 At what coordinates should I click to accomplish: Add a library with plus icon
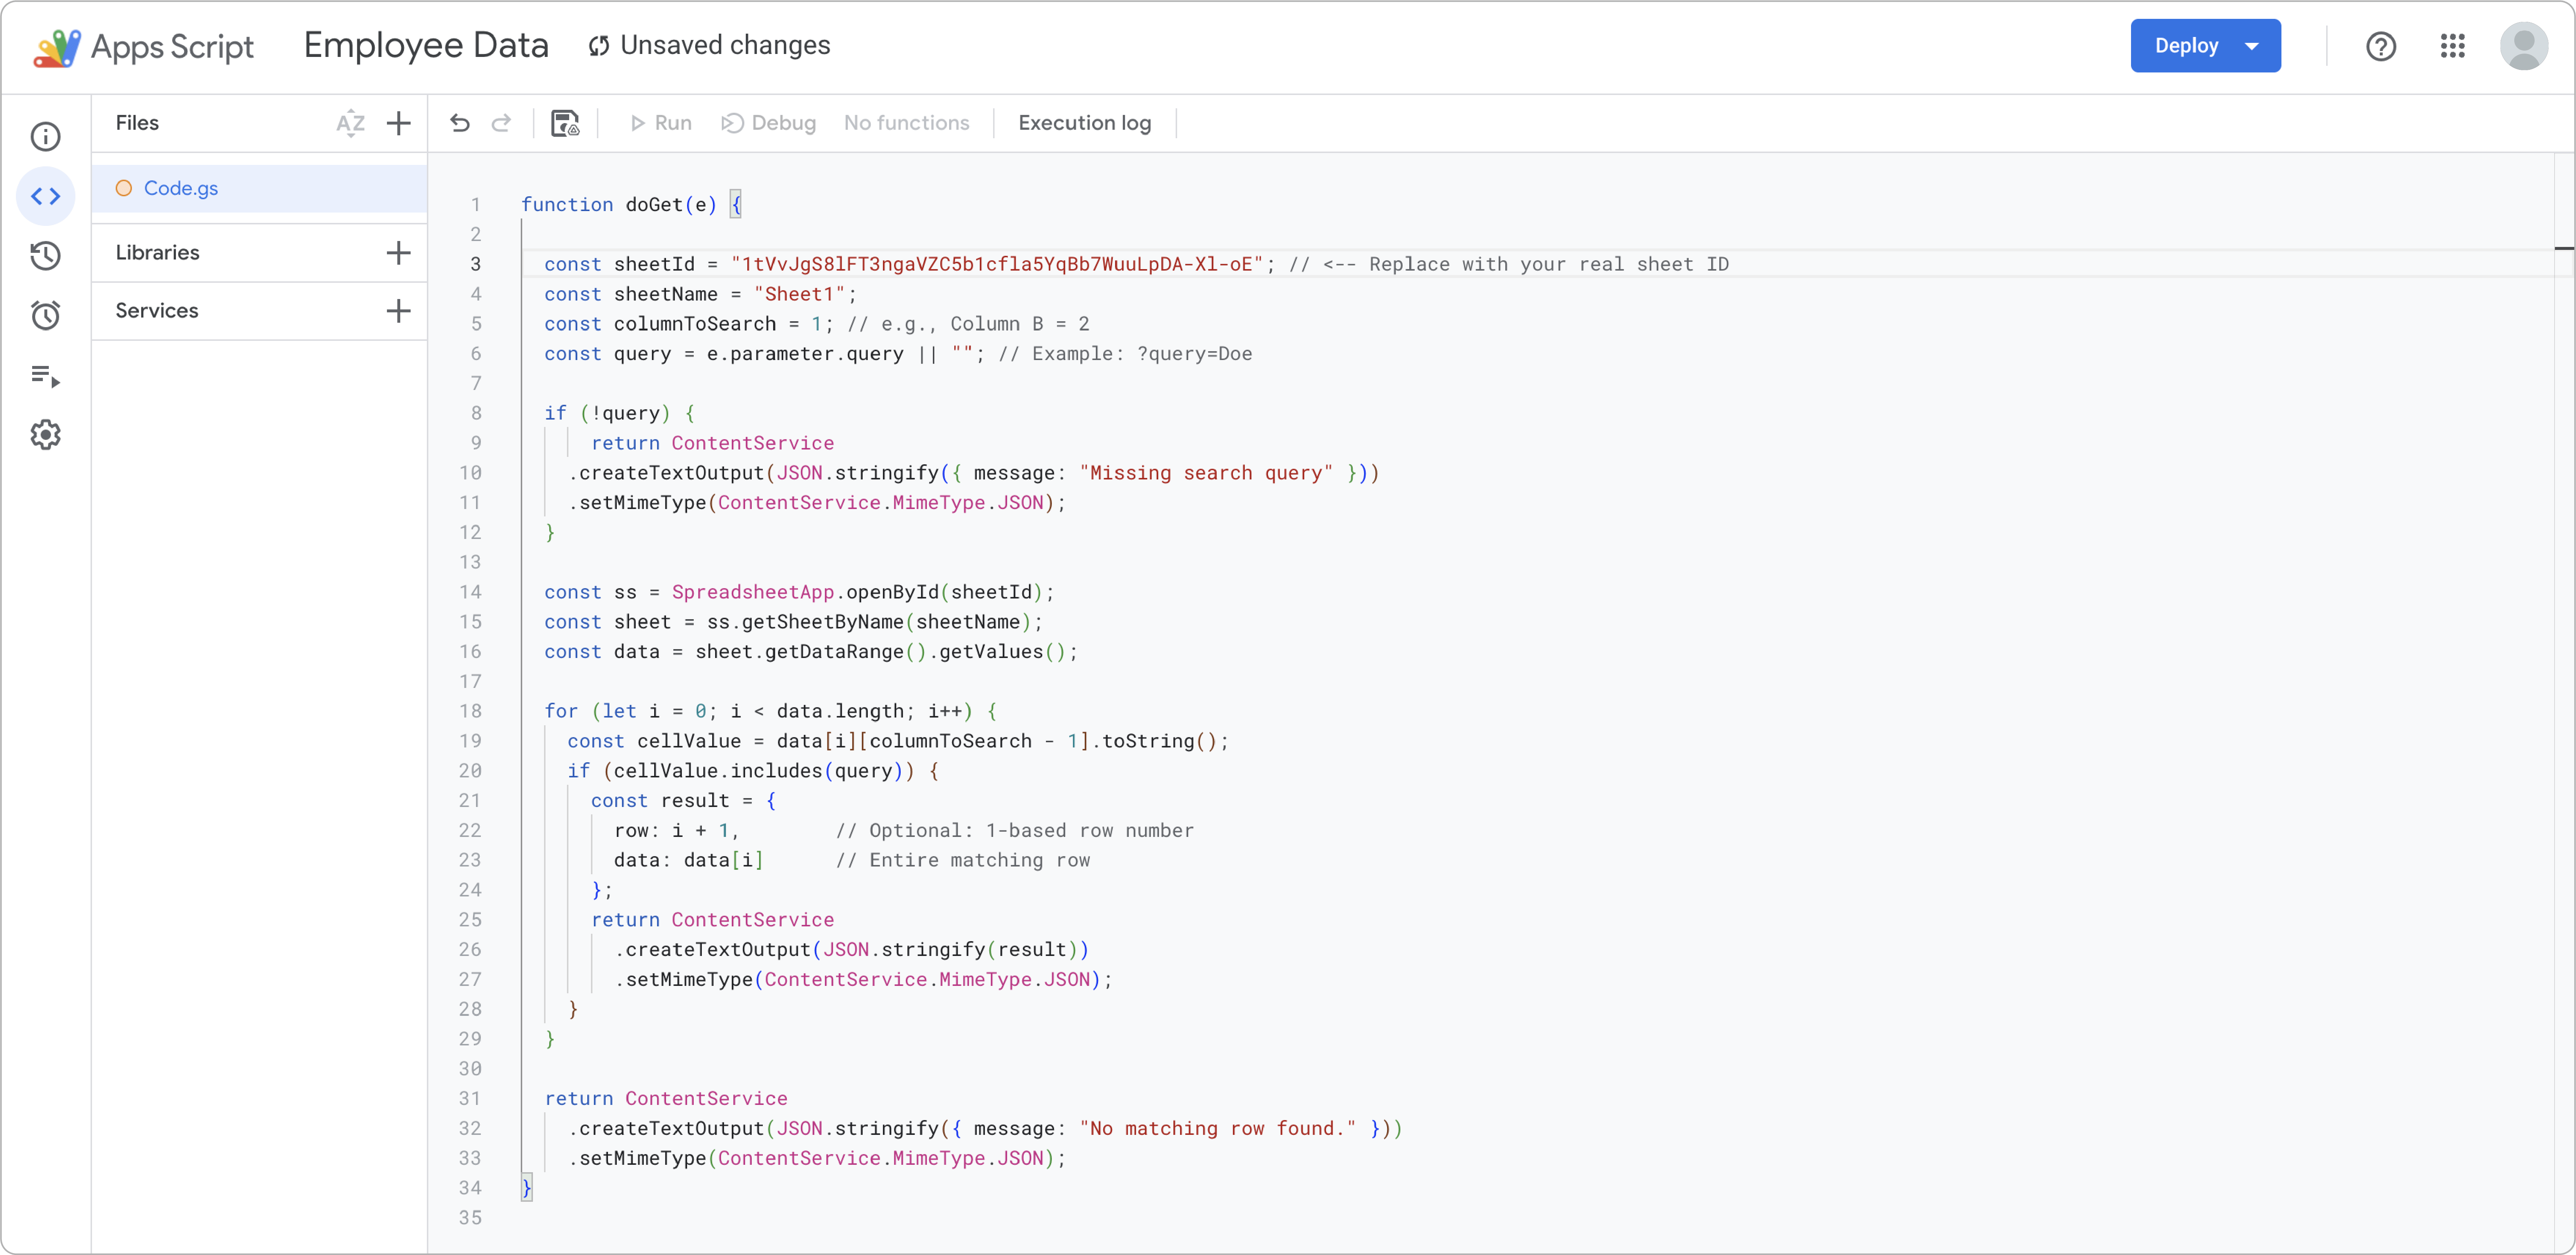tap(399, 253)
